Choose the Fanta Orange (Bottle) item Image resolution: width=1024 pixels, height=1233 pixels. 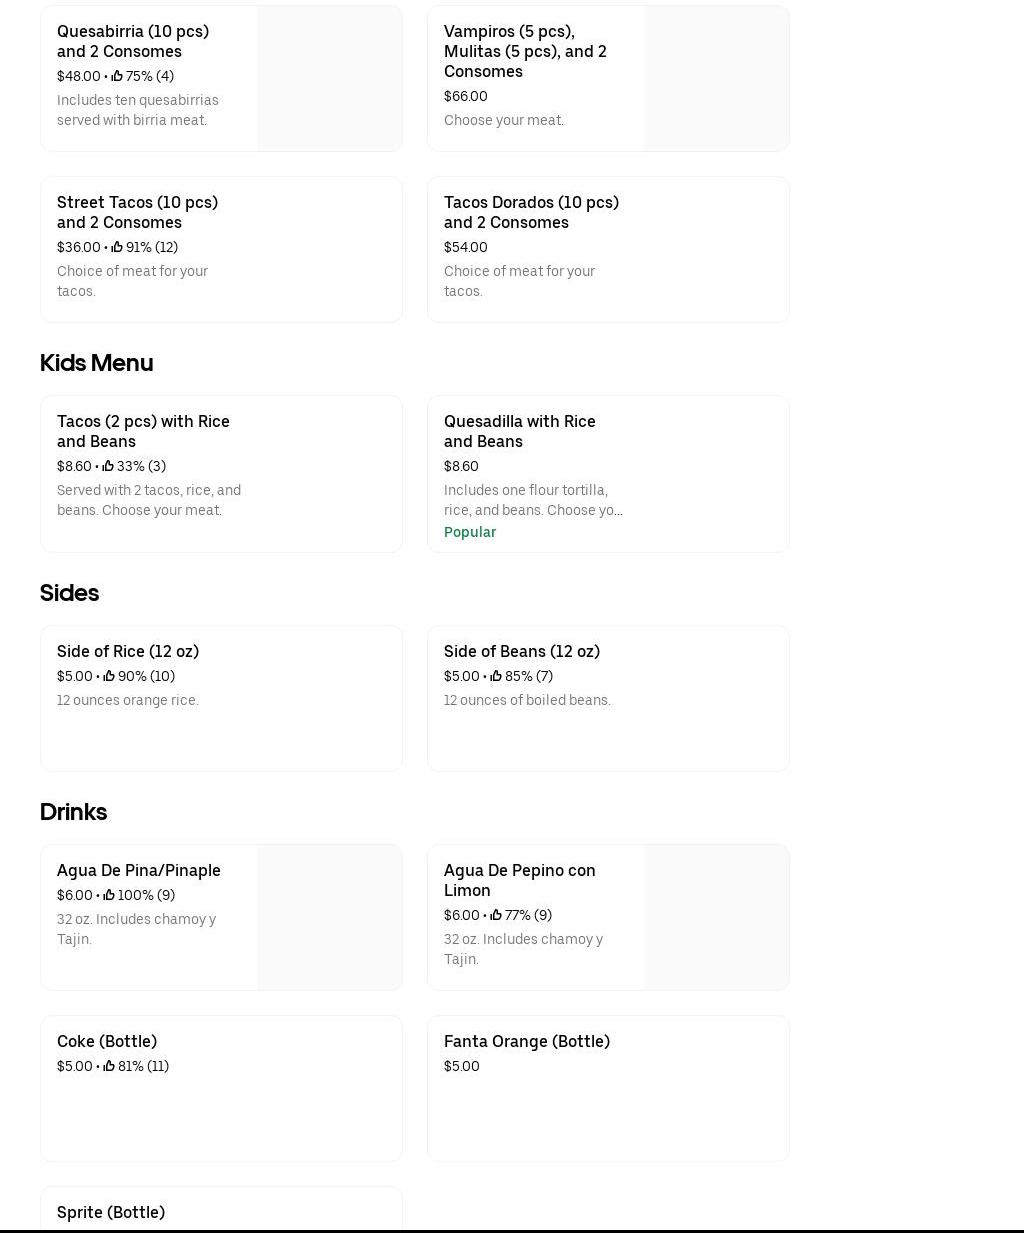(x=526, y=1041)
